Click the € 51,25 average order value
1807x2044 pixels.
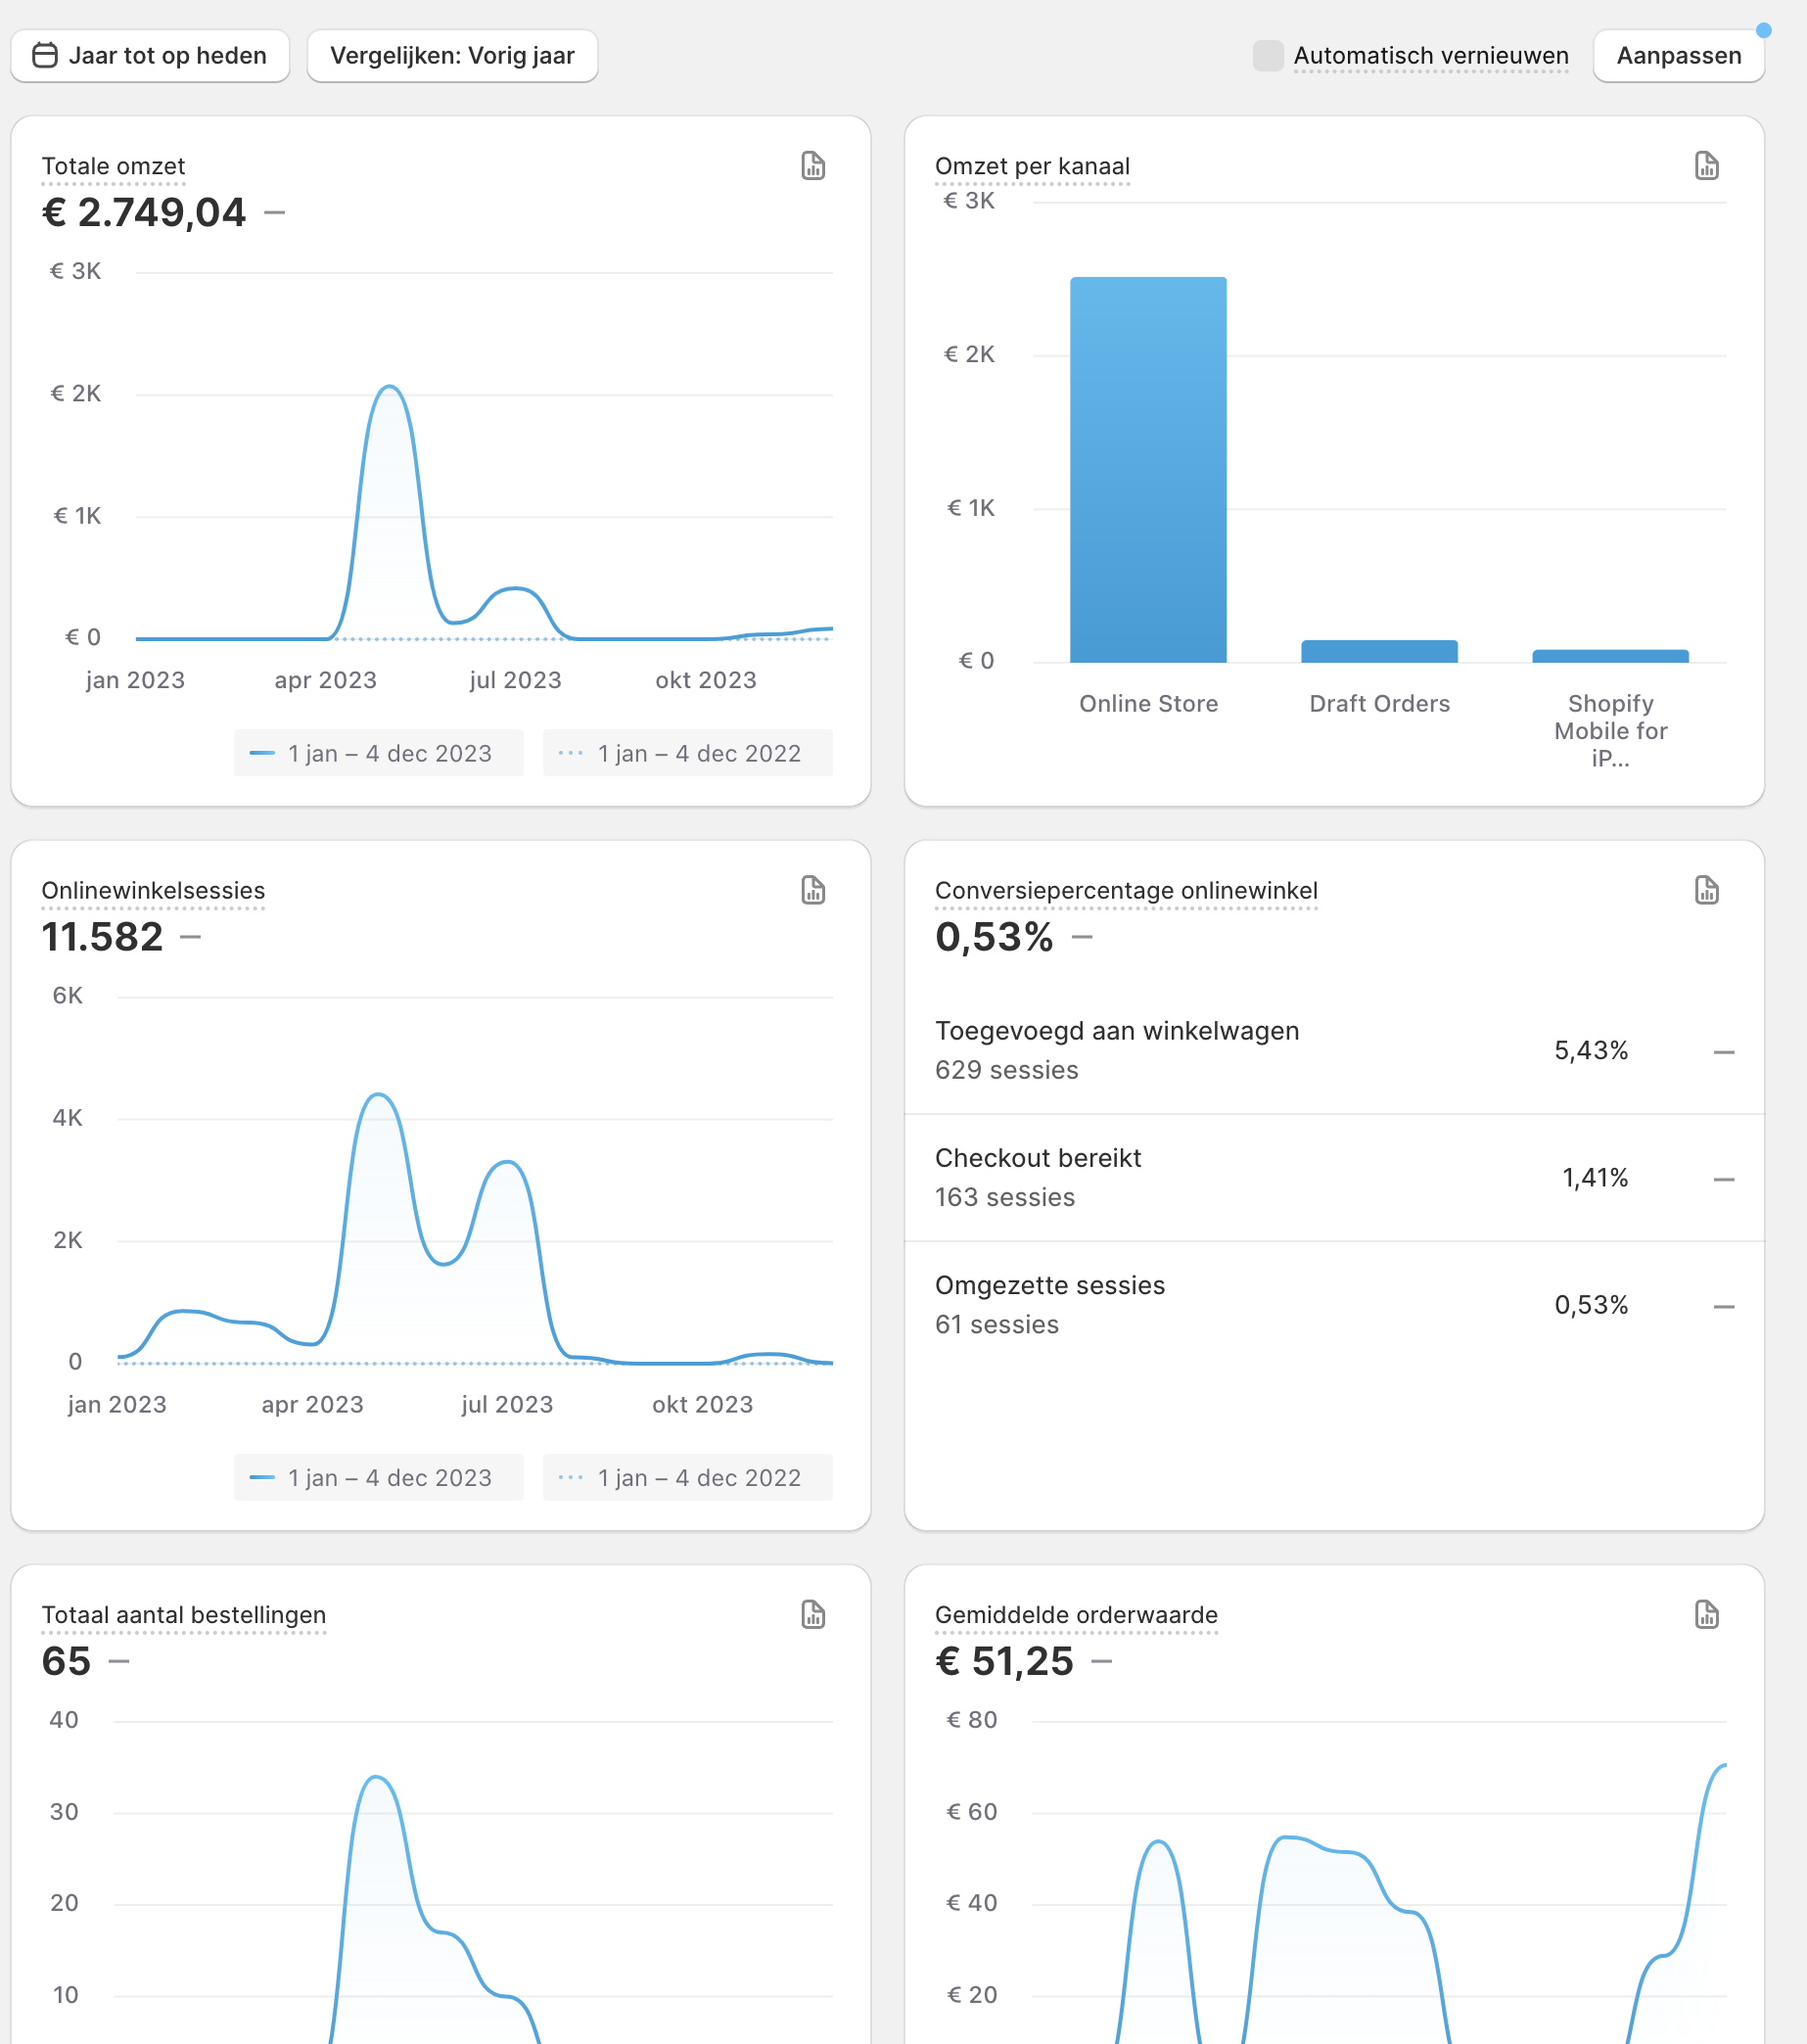click(x=1004, y=1661)
